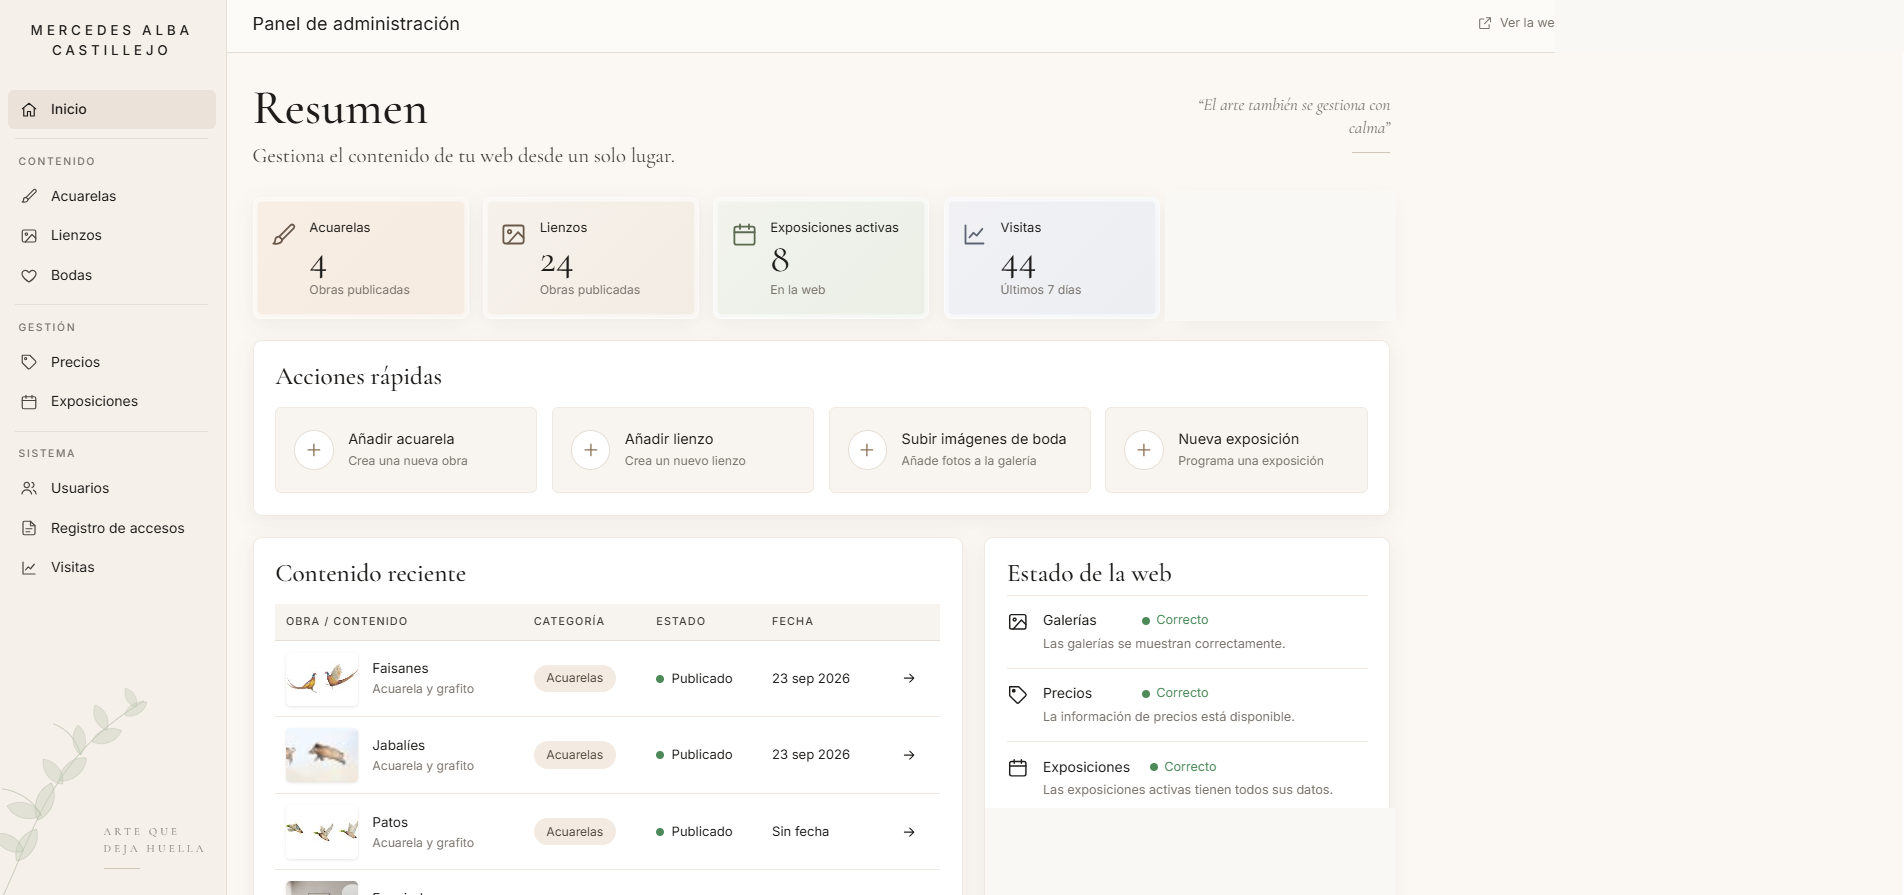Click the Acuarelas tag in Patos row
Viewport: 1904px width, 895px height.
pos(575,832)
